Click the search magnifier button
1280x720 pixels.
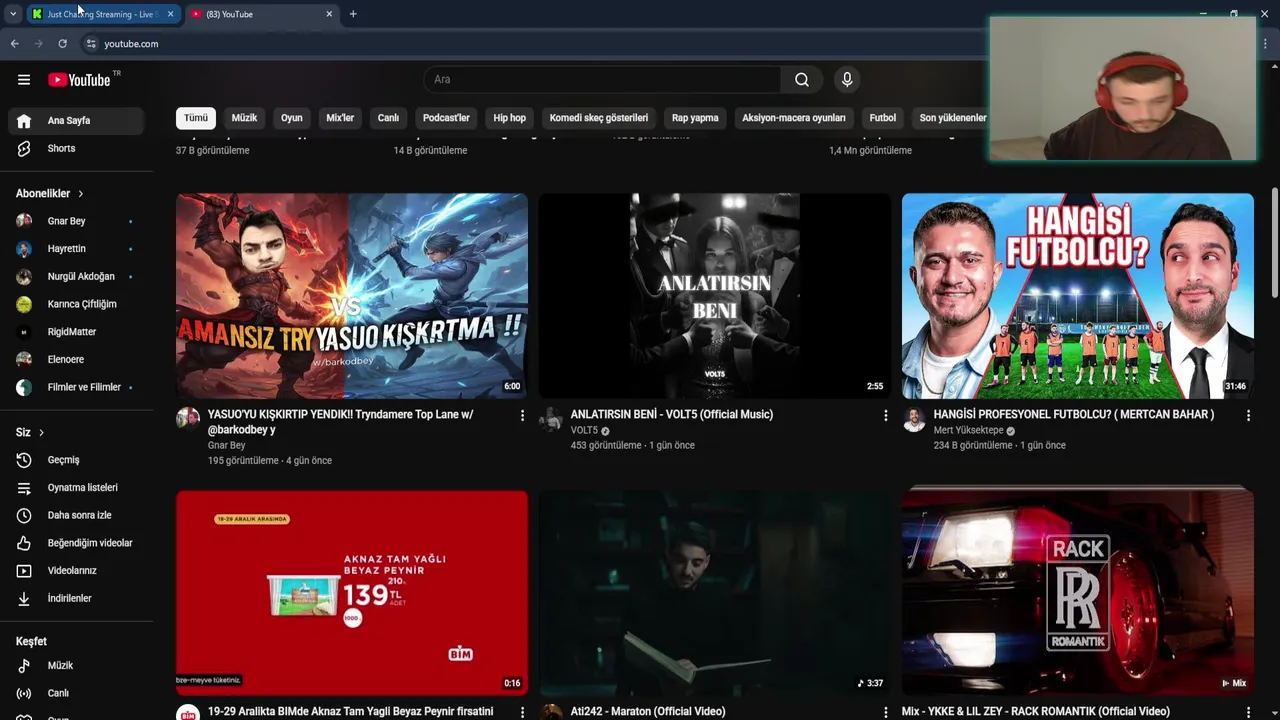pyautogui.click(x=802, y=80)
